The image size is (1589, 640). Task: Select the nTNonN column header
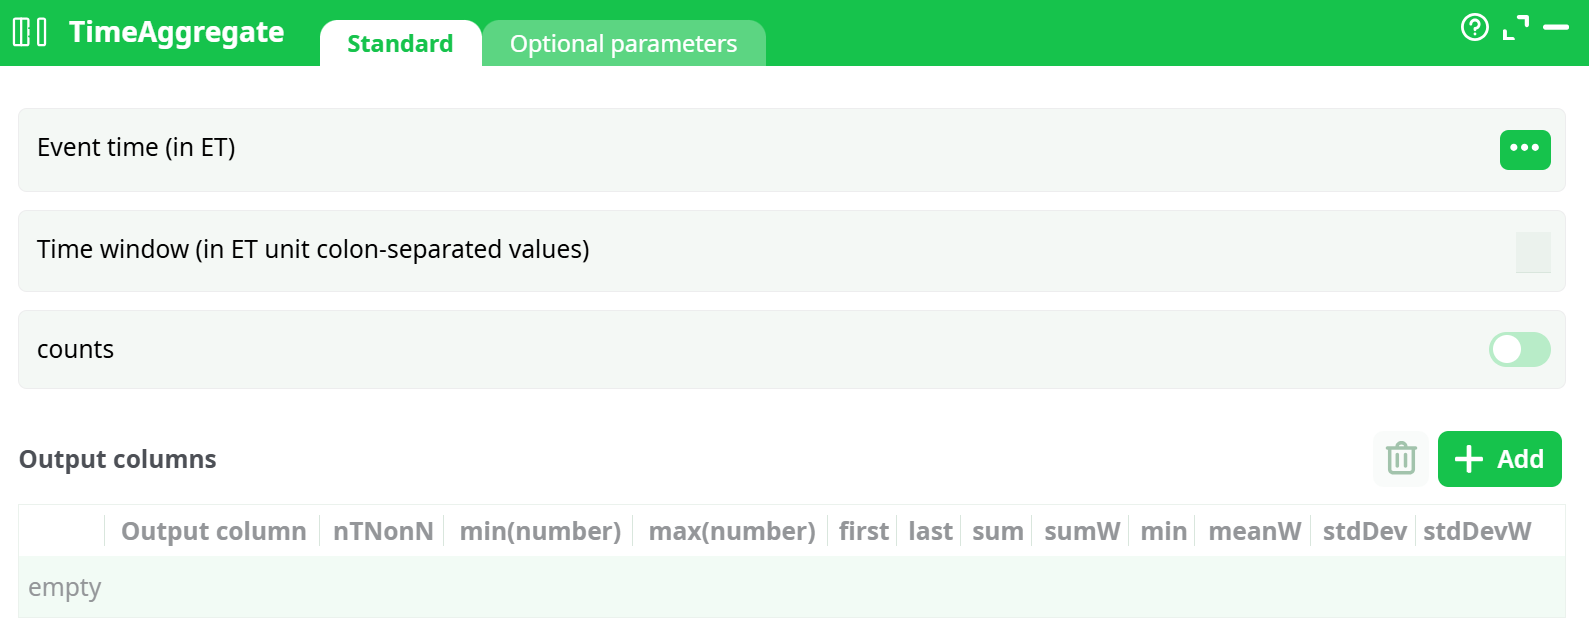383,531
